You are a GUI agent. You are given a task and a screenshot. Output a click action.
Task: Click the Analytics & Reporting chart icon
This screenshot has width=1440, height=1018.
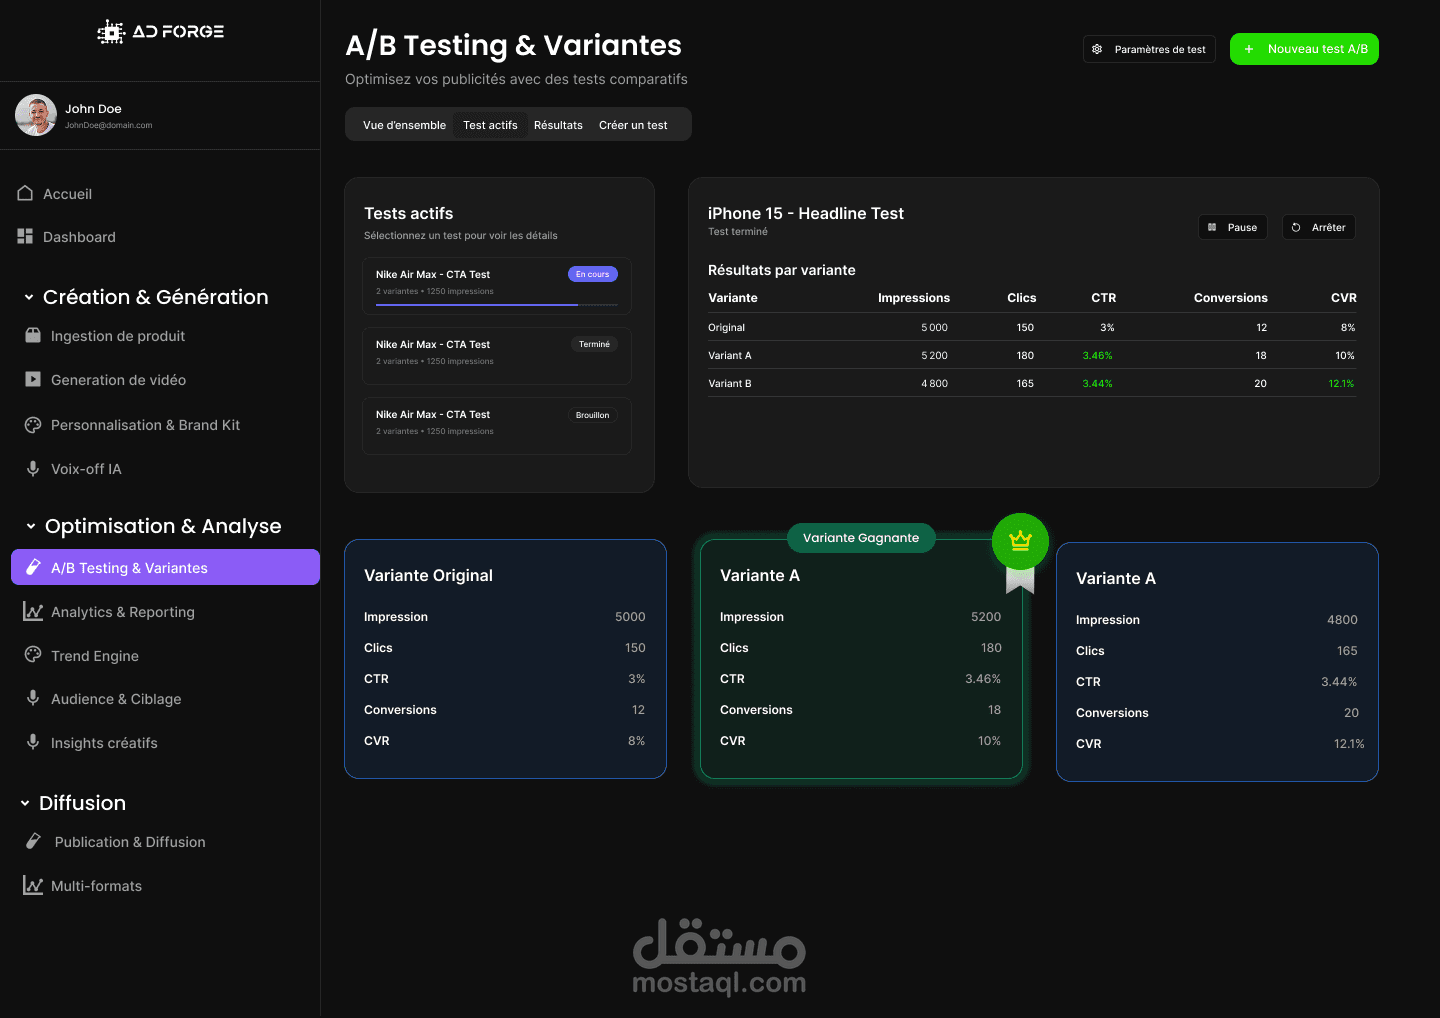coord(33,611)
